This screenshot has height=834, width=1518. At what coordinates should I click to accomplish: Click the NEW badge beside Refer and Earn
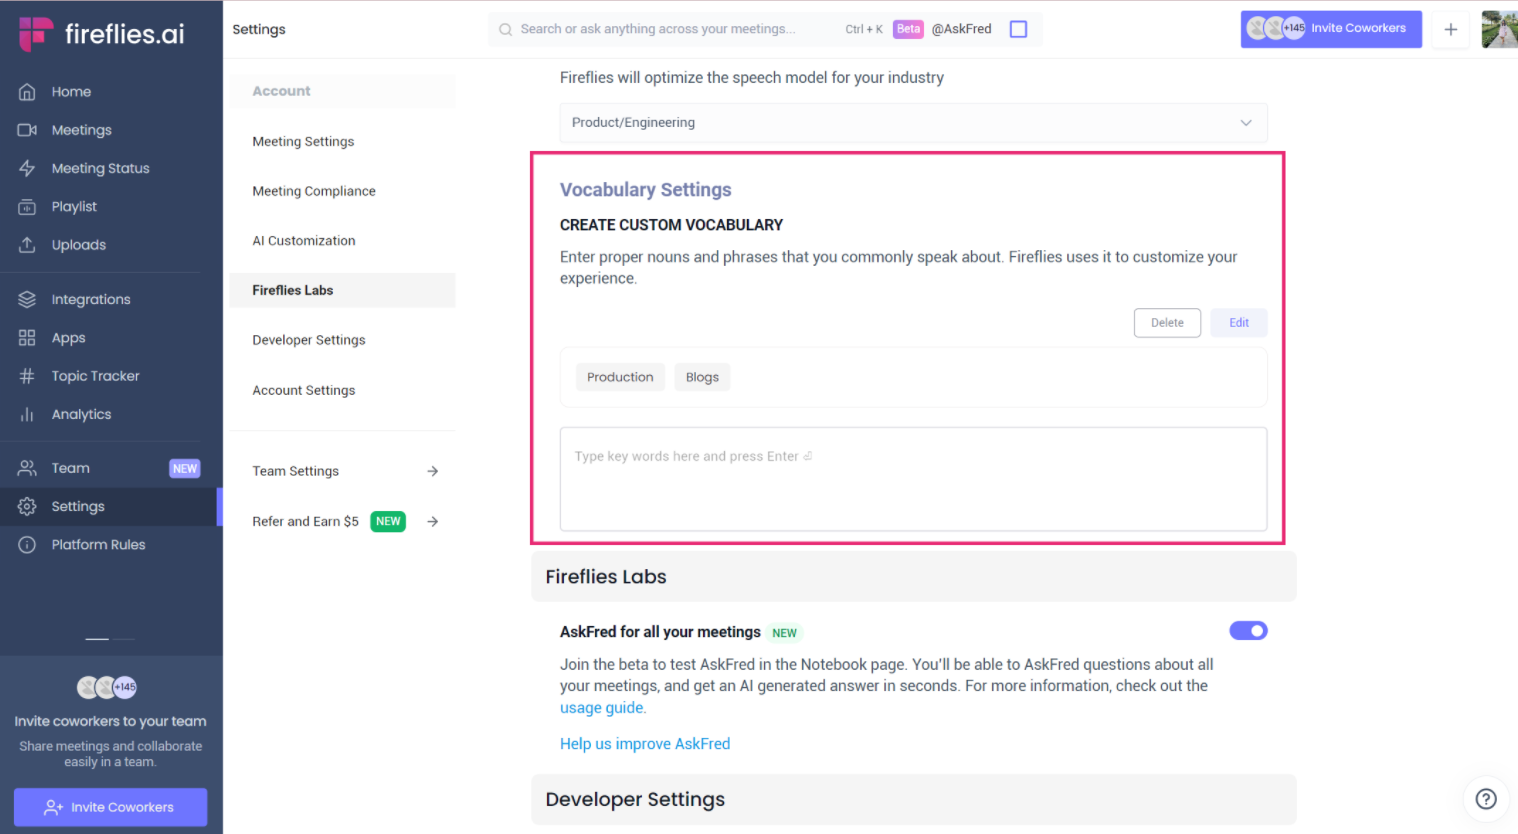coord(388,521)
